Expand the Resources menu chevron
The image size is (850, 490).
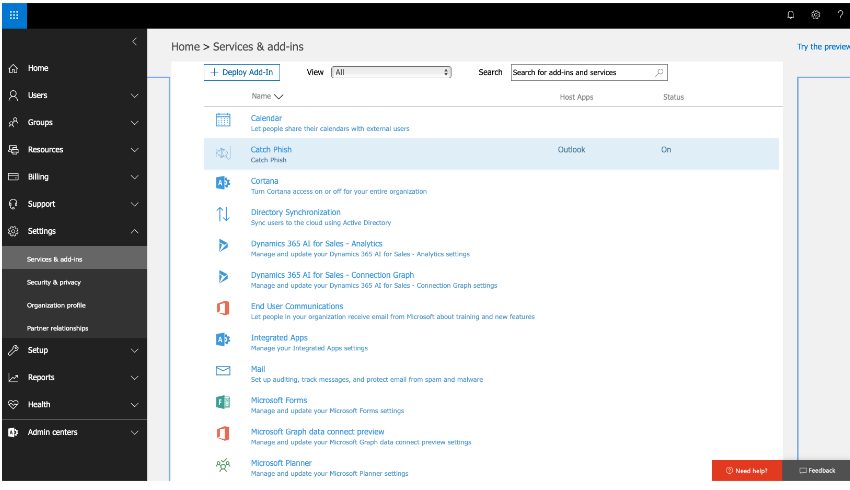coord(134,150)
